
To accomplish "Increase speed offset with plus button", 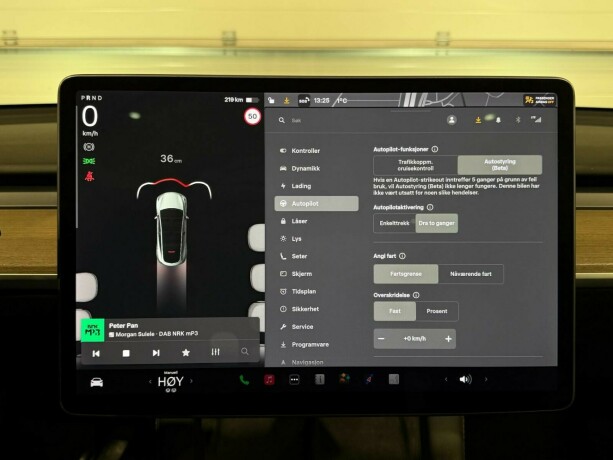I will point(448,339).
